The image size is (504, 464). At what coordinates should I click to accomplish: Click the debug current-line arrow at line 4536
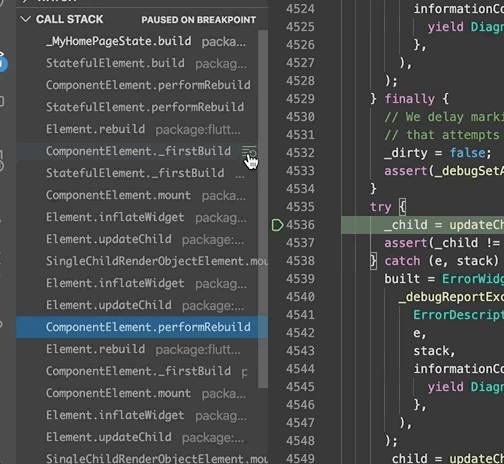[277, 225]
